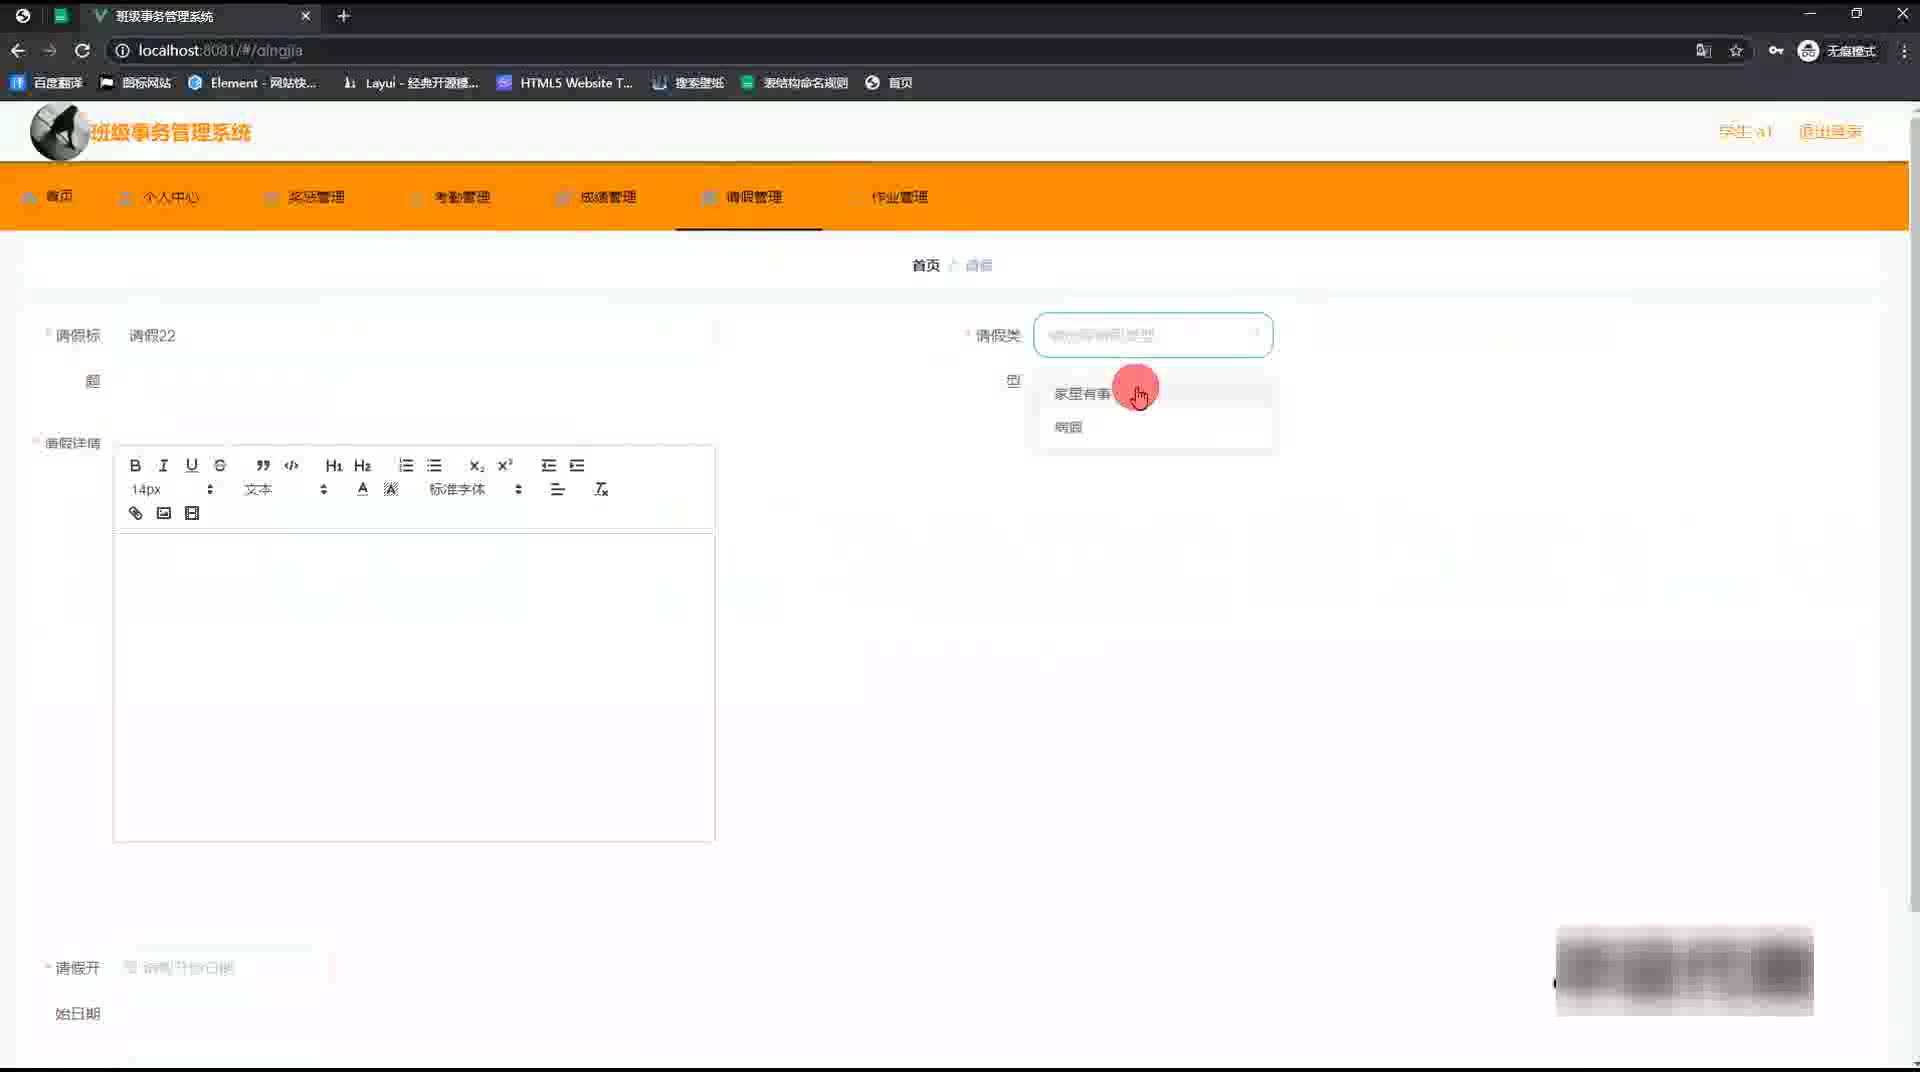This screenshot has width=1920, height=1072.
Task: Increase text indent in the editor
Action: [x=577, y=465]
